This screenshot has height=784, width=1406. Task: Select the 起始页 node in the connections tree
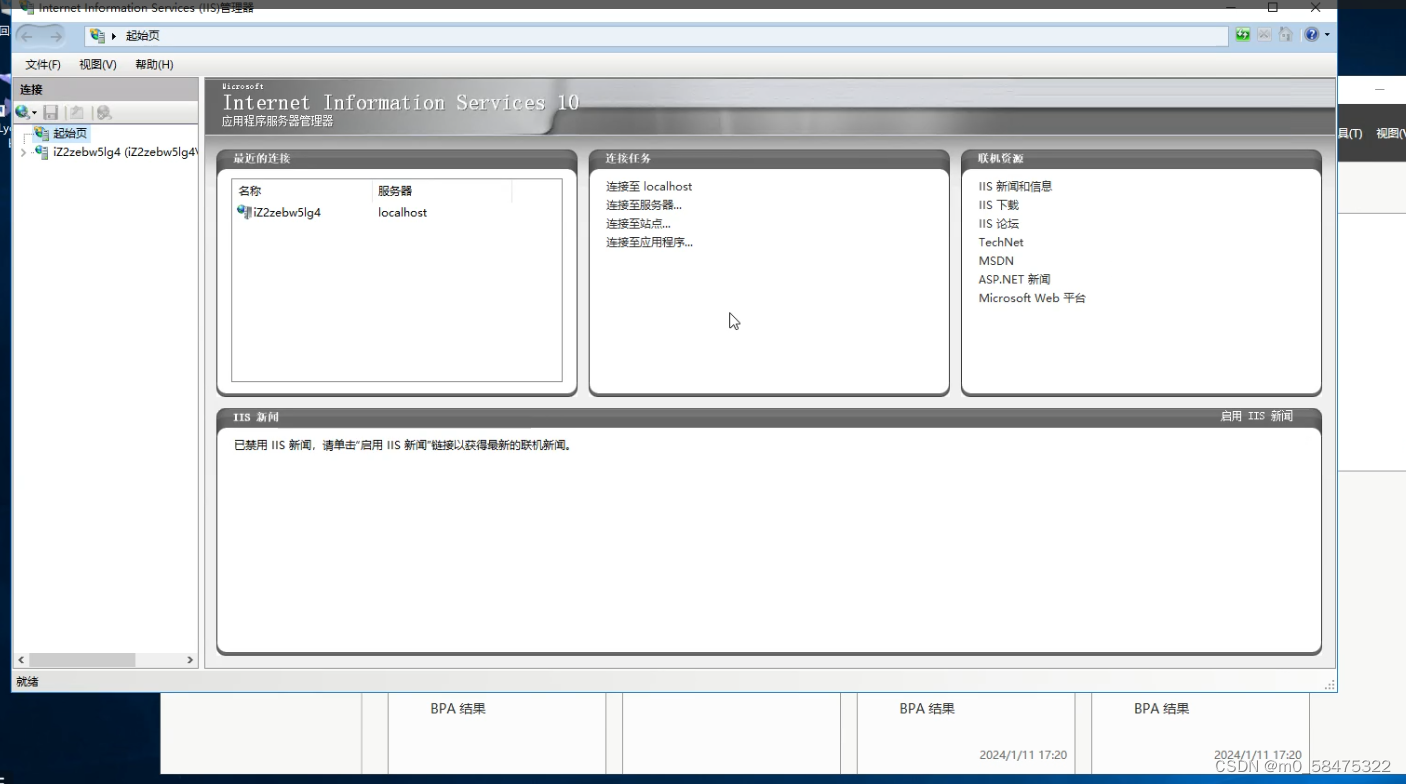[69, 132]
